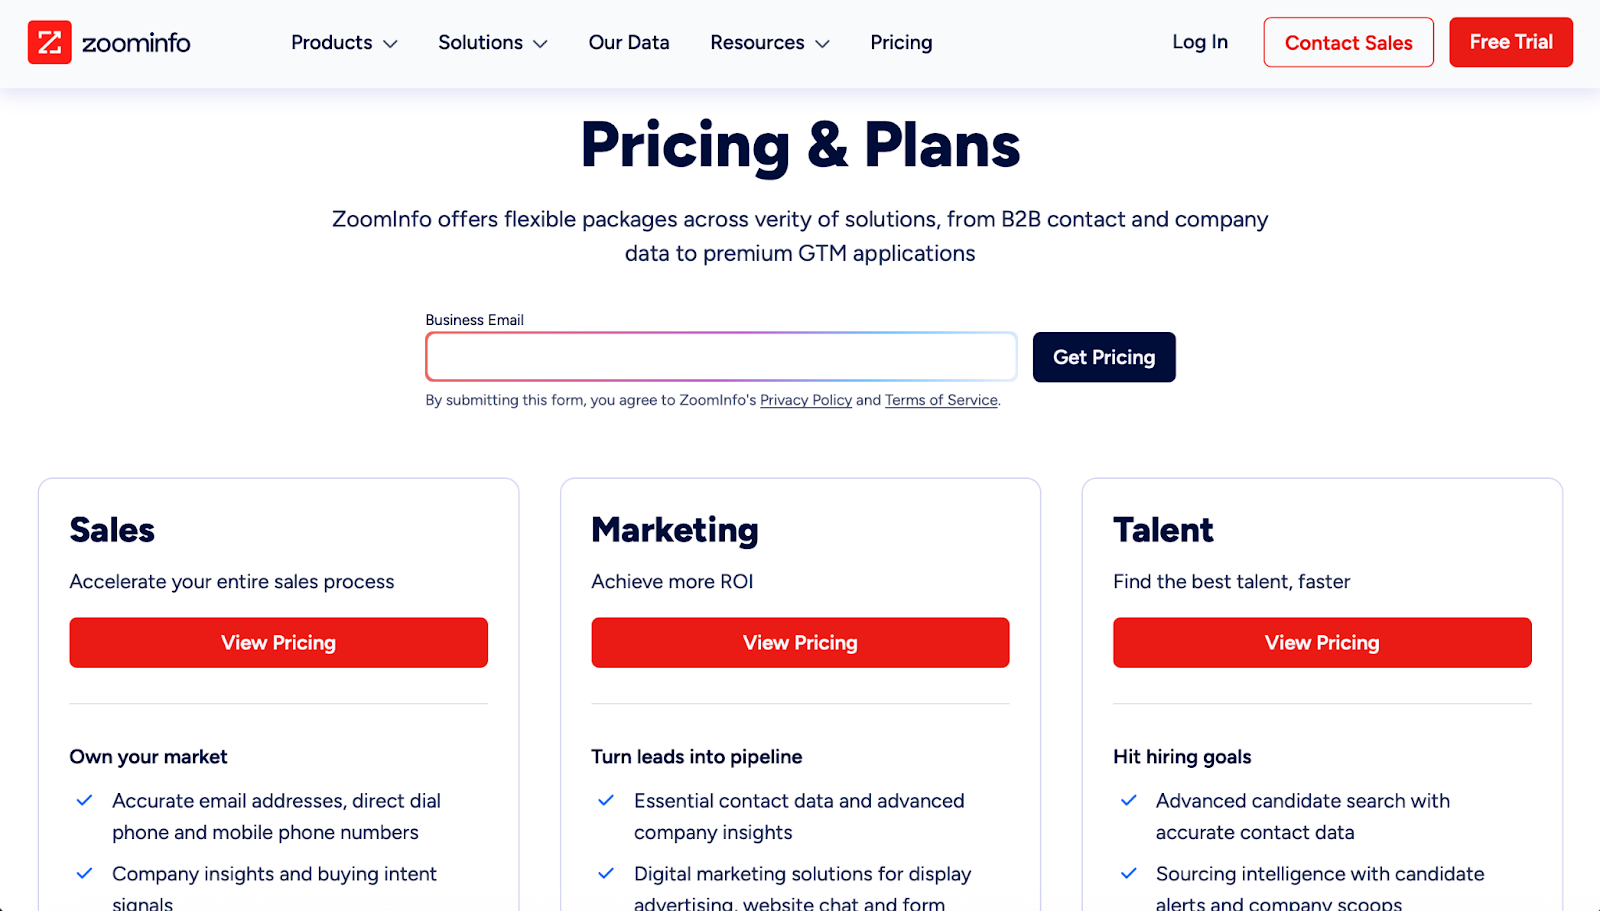Viewport: 1600px width, 911px height.
Task: View Pricing for the Talent package
Action: click(1321, 642)
